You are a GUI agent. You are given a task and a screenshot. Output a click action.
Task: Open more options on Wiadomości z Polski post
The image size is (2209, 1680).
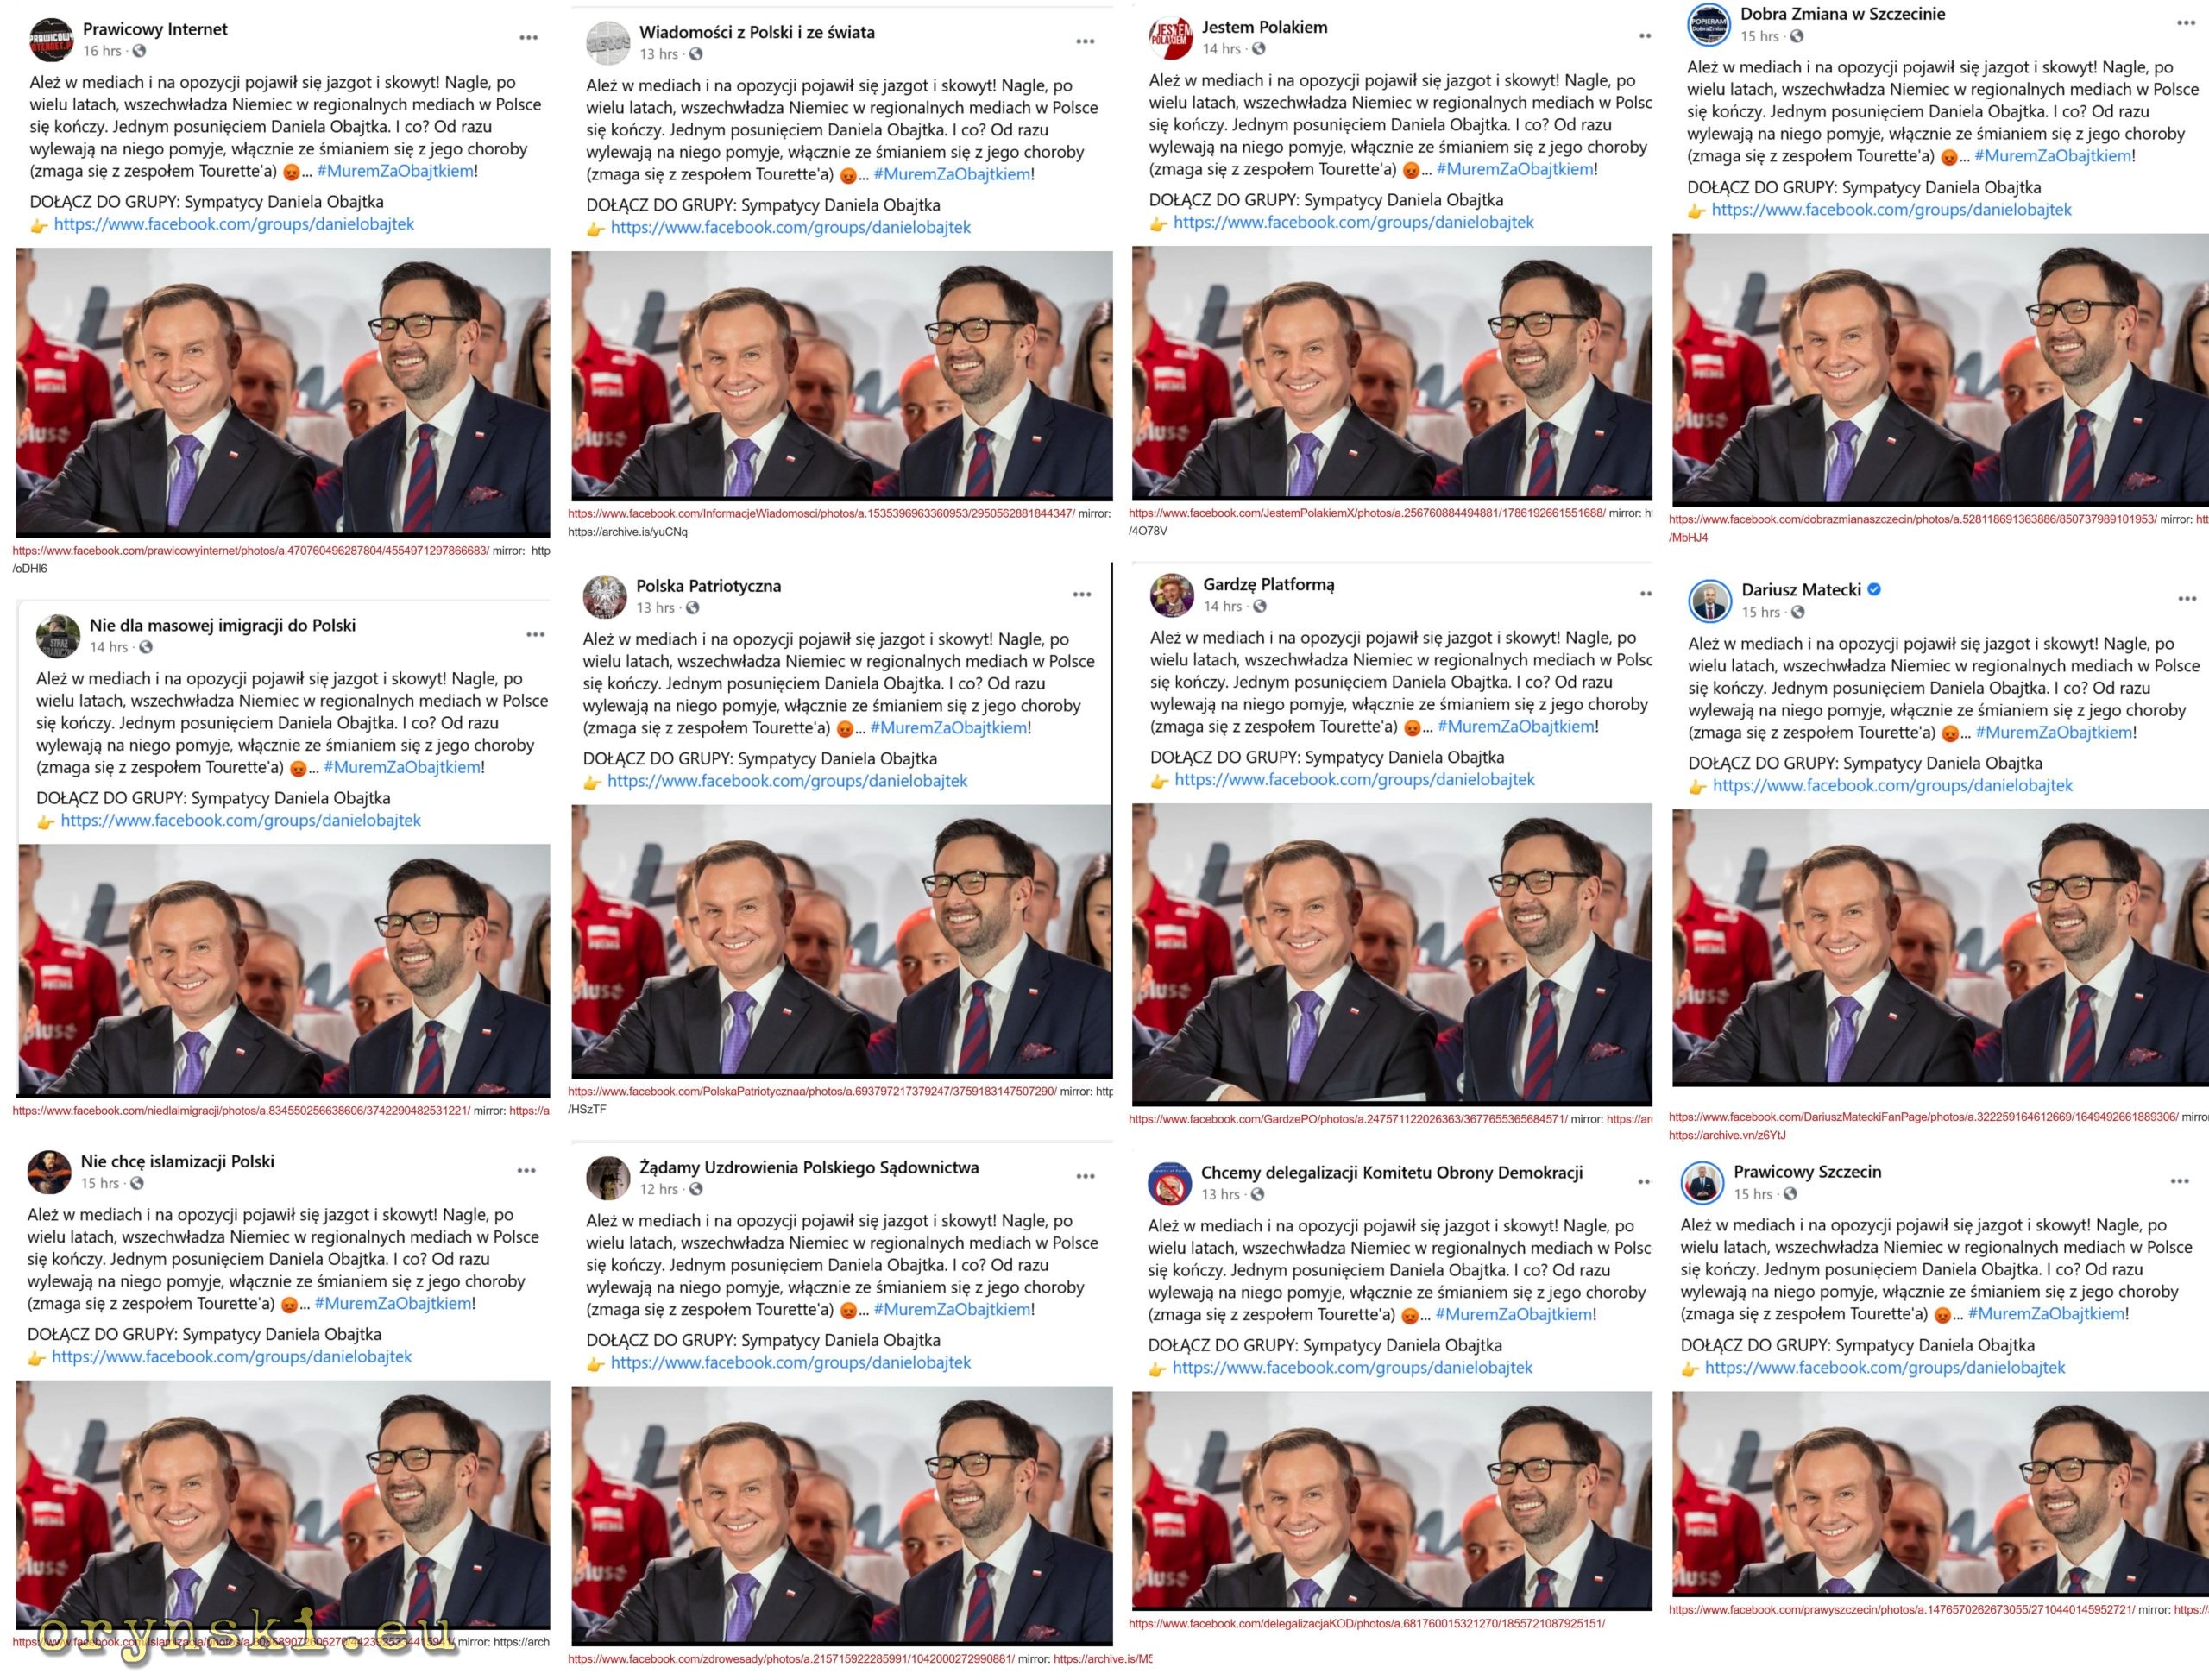[x=1086, y=41]
